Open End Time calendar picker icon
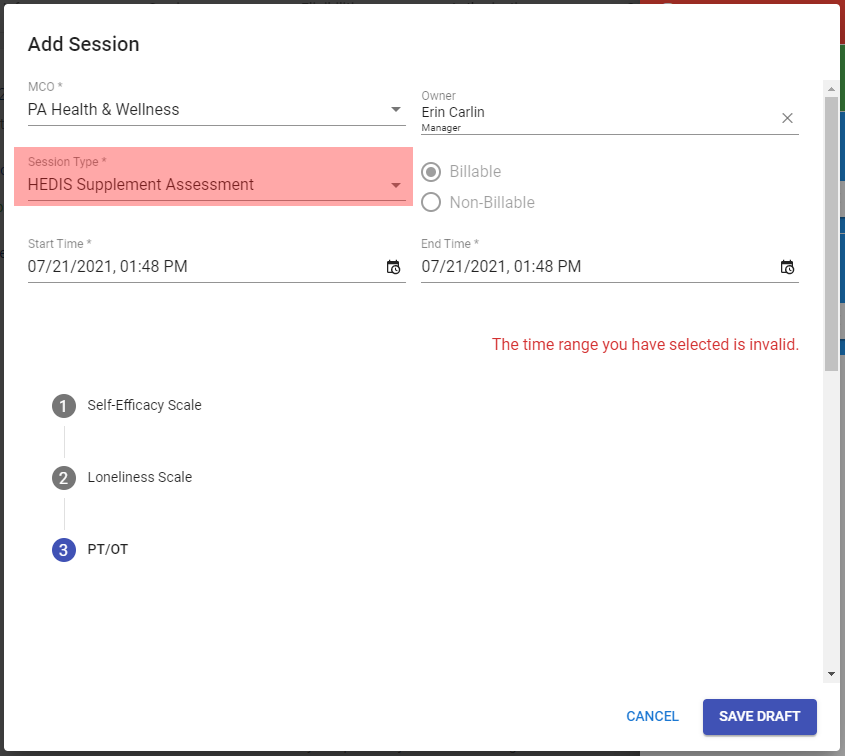 pyautogui.click(x=787, y=267)
